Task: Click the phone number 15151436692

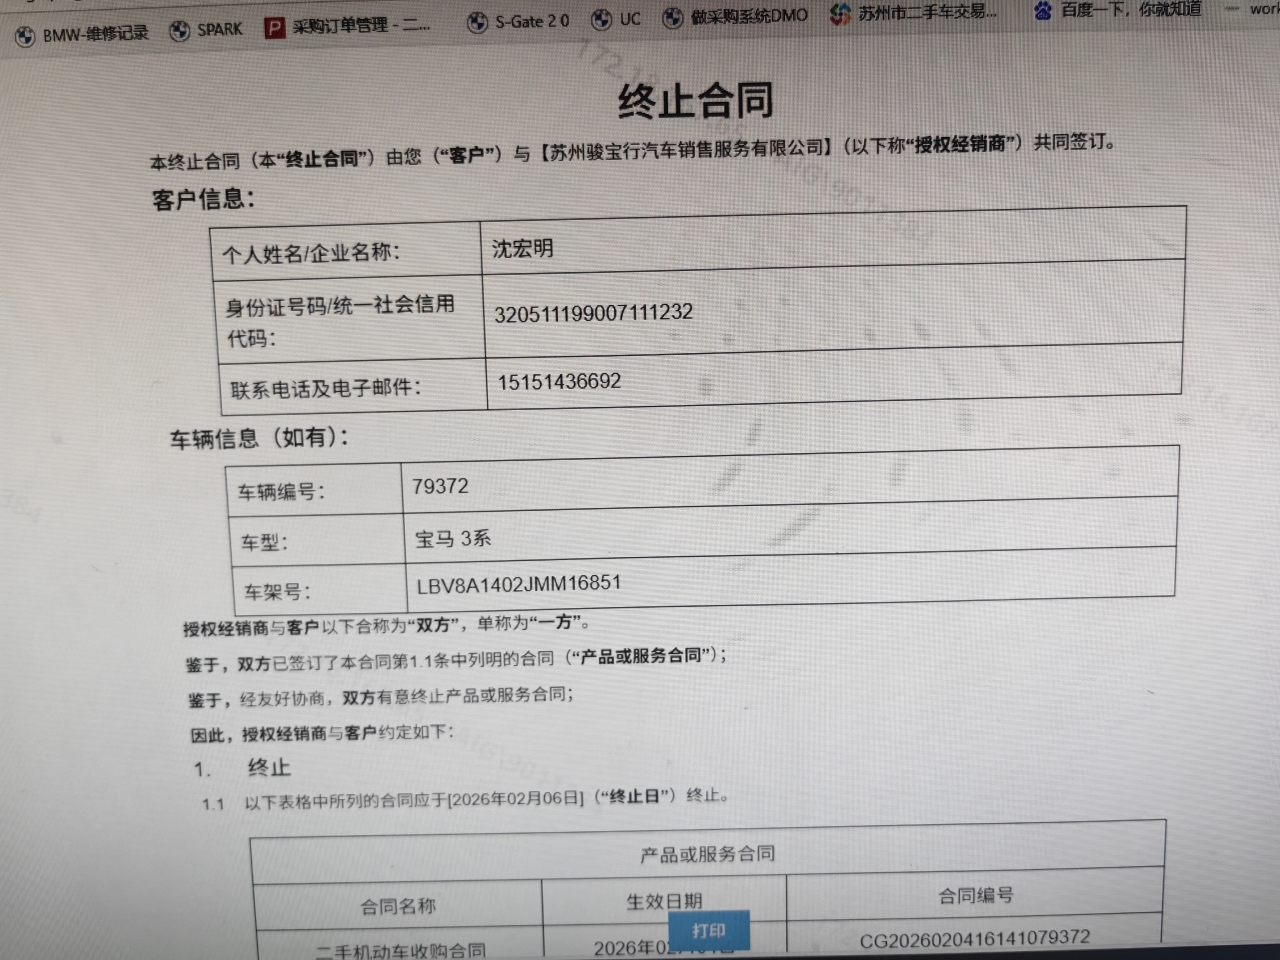Action: point(559,381)
